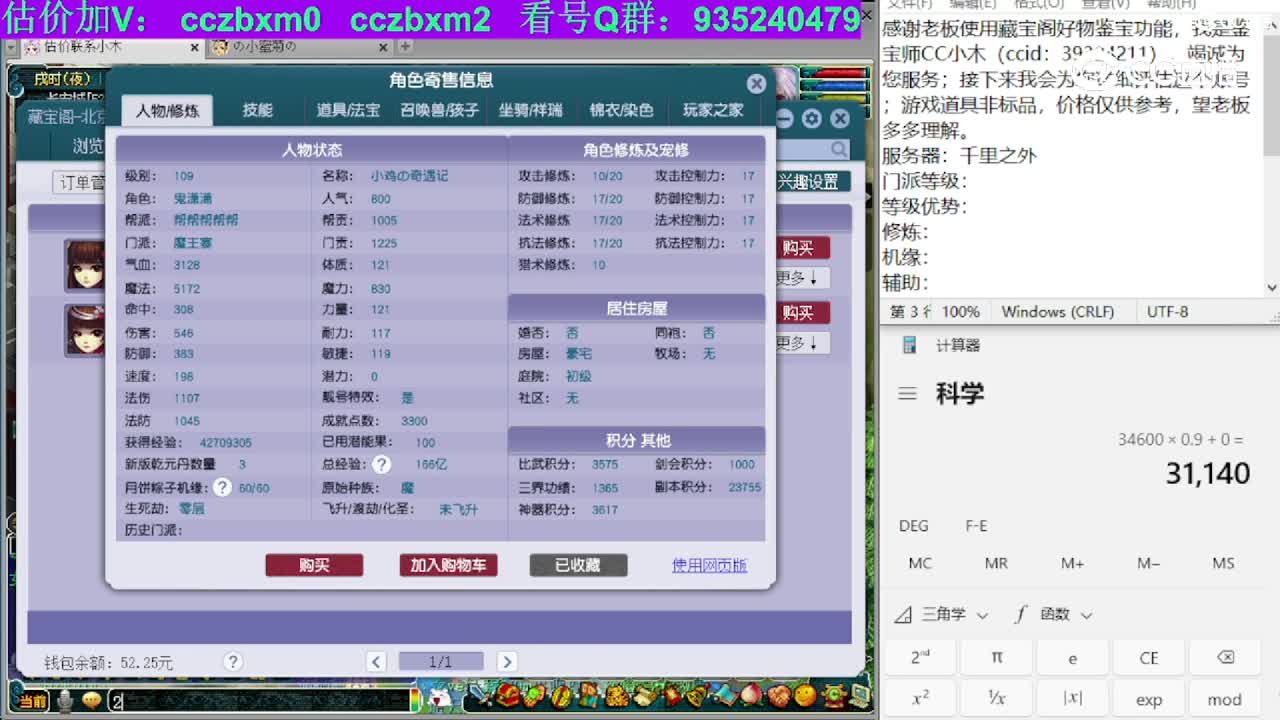This screenshot has height=720, width=1280.
Task: Open the 订单管 dropdown in 藏宝阁
Action: 80,183
